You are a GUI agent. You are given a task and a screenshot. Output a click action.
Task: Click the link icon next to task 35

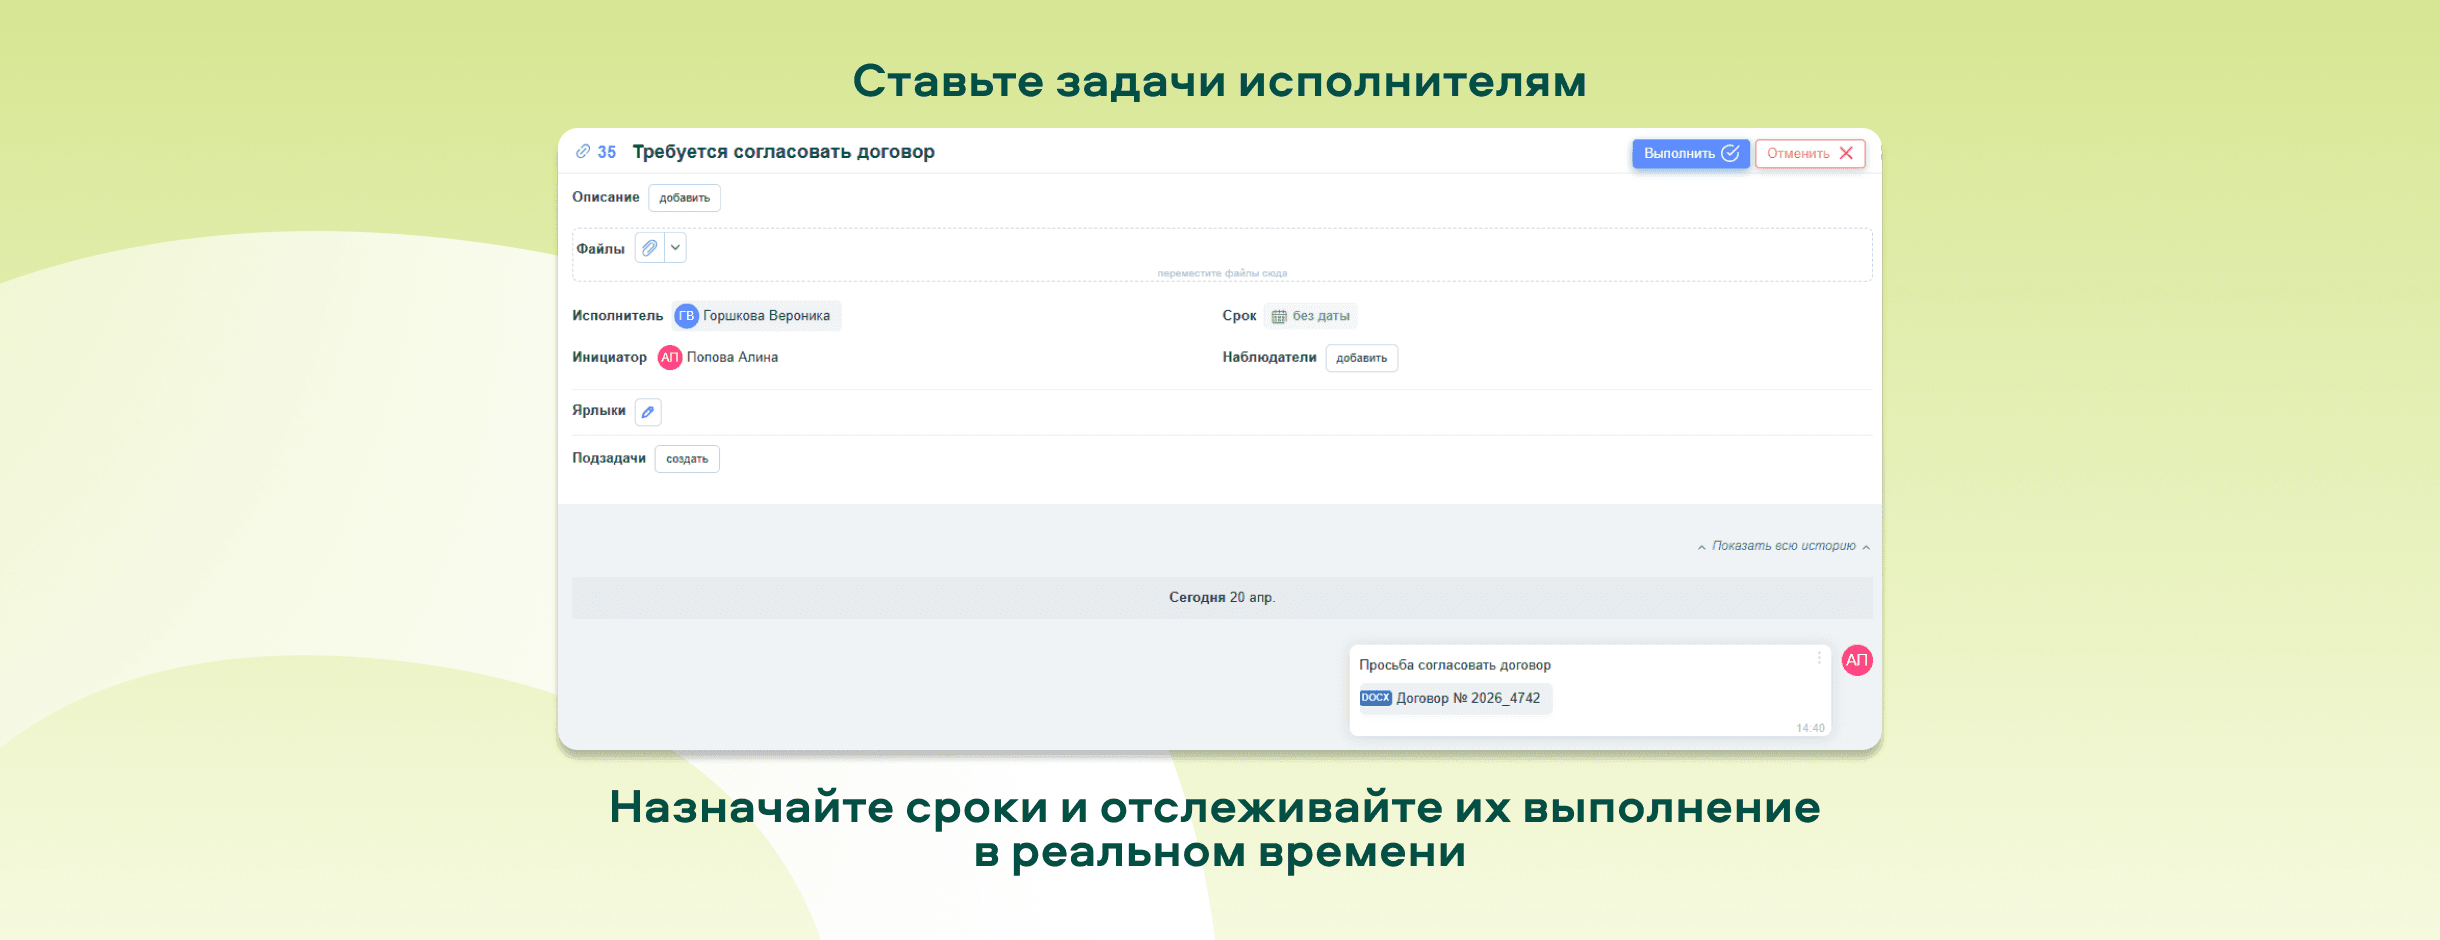[583, 152]
